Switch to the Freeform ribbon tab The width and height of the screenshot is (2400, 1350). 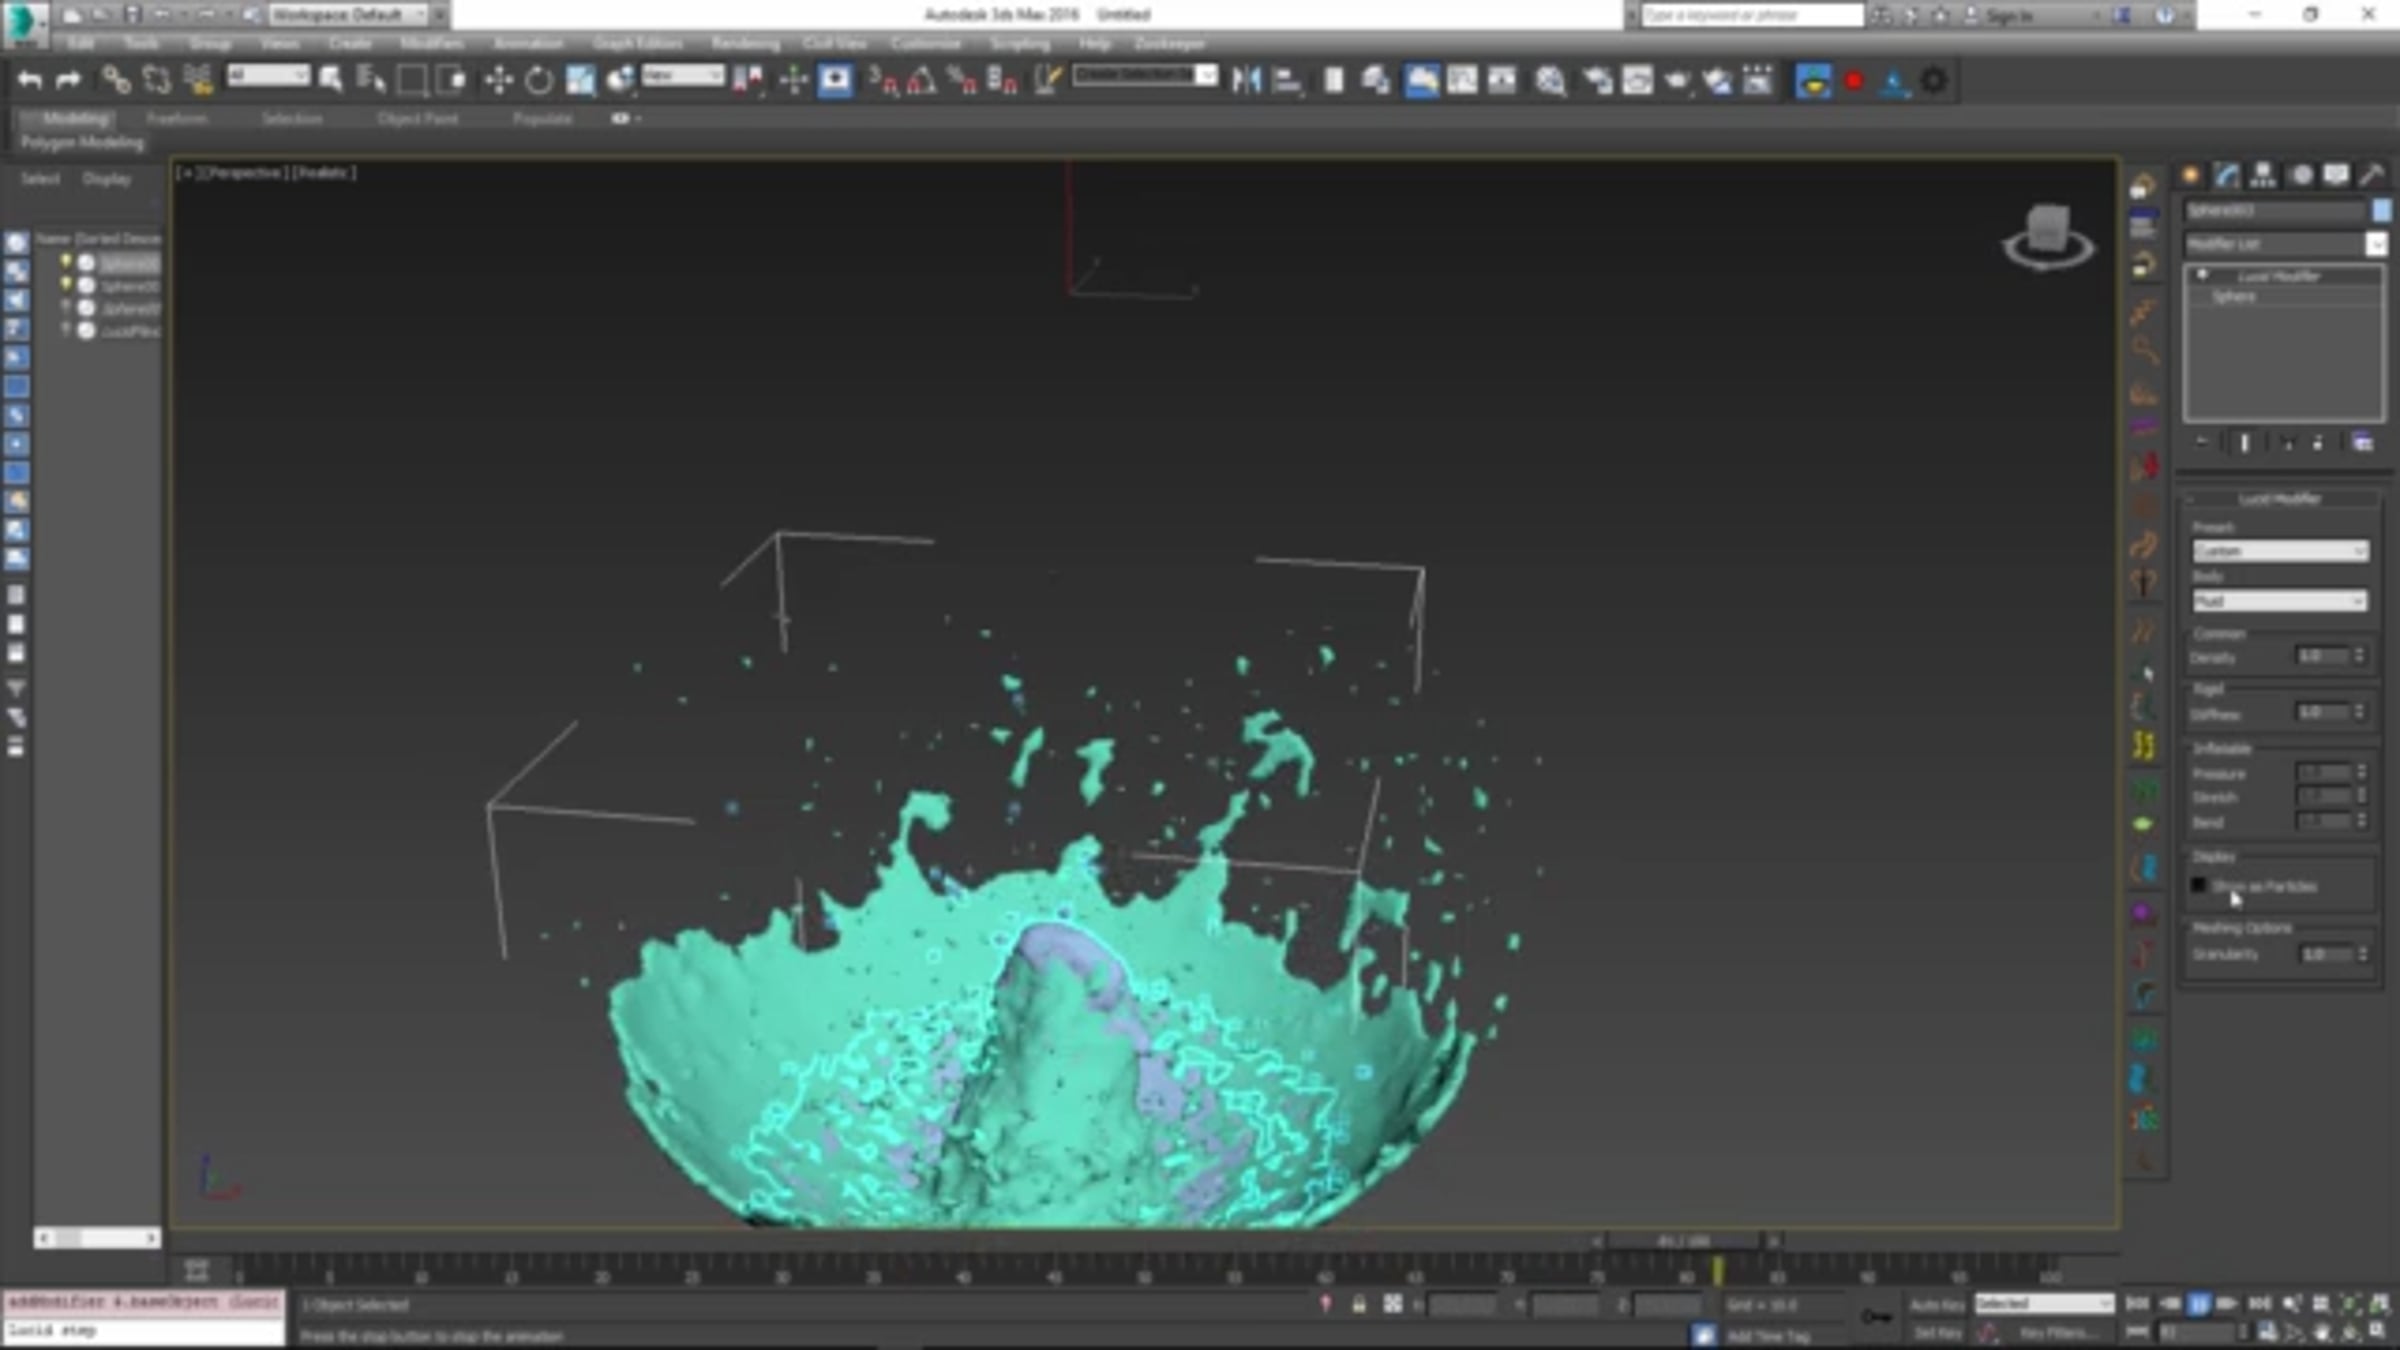point(177,118)
